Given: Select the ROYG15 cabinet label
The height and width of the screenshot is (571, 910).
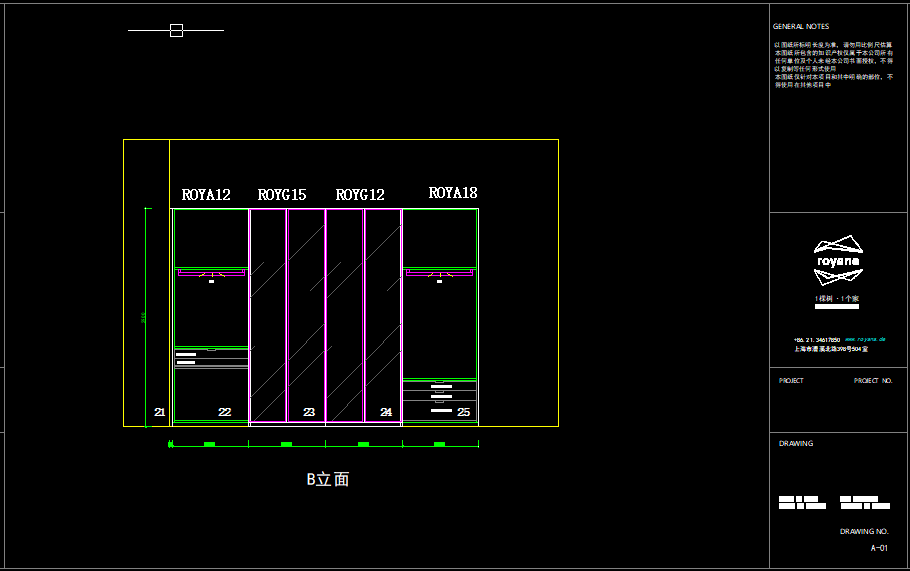Looking at the screenshot, I should [282, 195].
